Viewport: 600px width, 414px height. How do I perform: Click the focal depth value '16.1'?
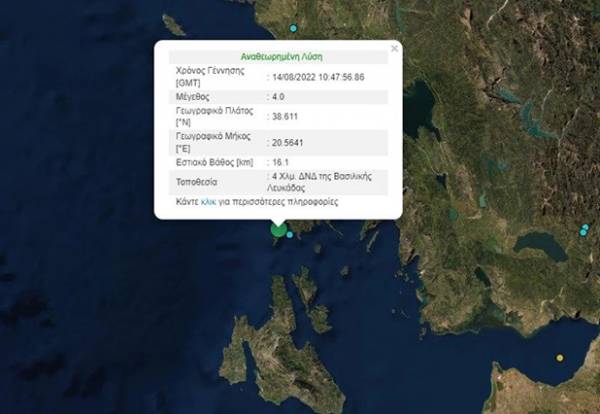(280, 162)
